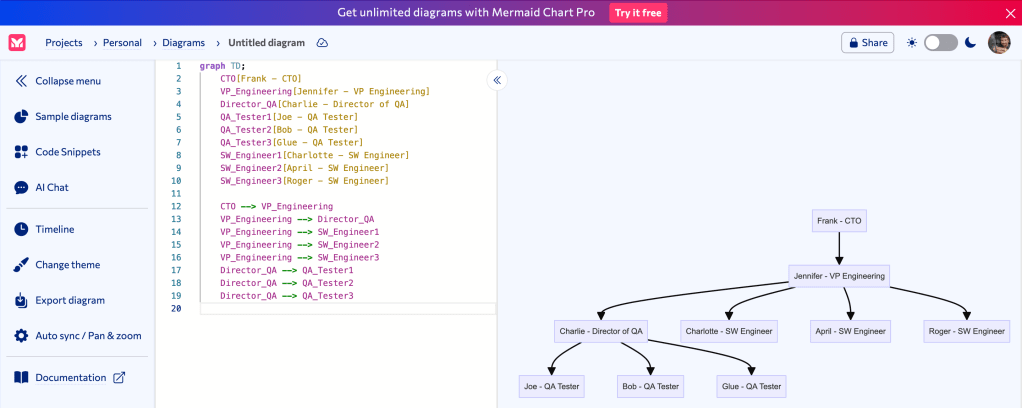Viewport: 1022px width, 408px height.
Task: Click the sun light-mode icon
Action: (911, 43)
